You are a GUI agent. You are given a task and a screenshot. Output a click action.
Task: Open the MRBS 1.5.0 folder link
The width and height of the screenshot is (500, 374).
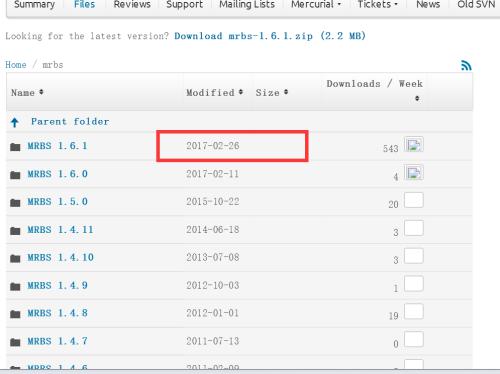coord(57,202)
